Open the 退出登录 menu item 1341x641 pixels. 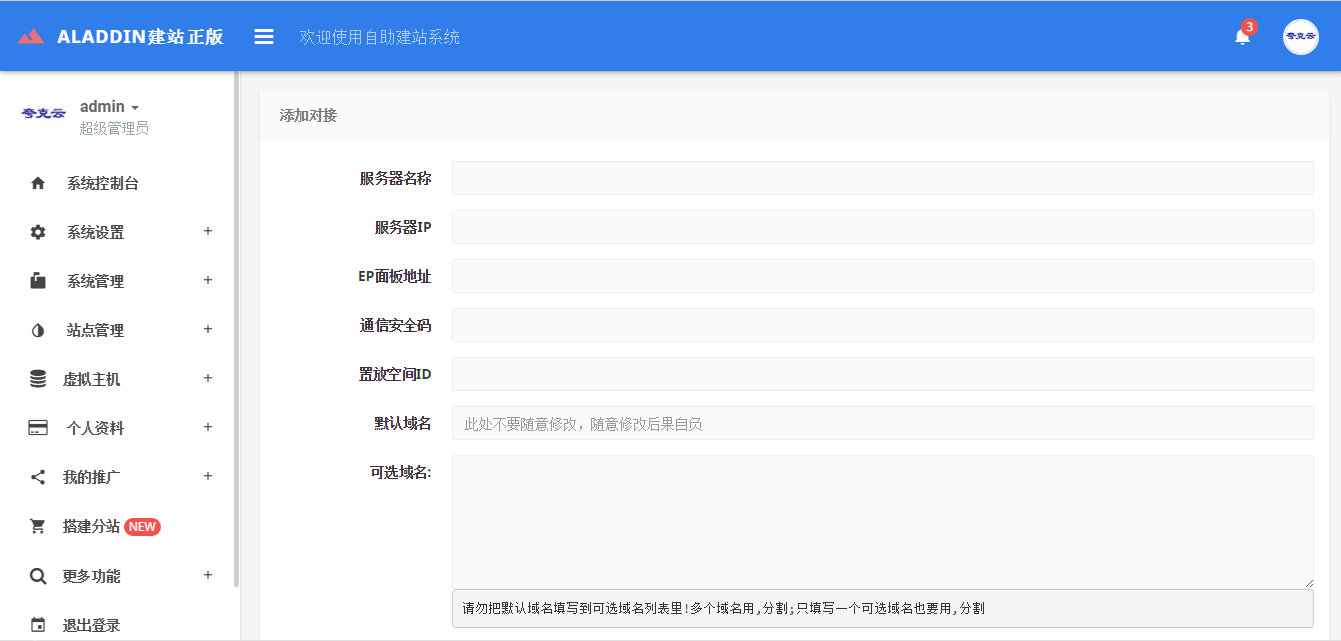click(x=91, y=625)
